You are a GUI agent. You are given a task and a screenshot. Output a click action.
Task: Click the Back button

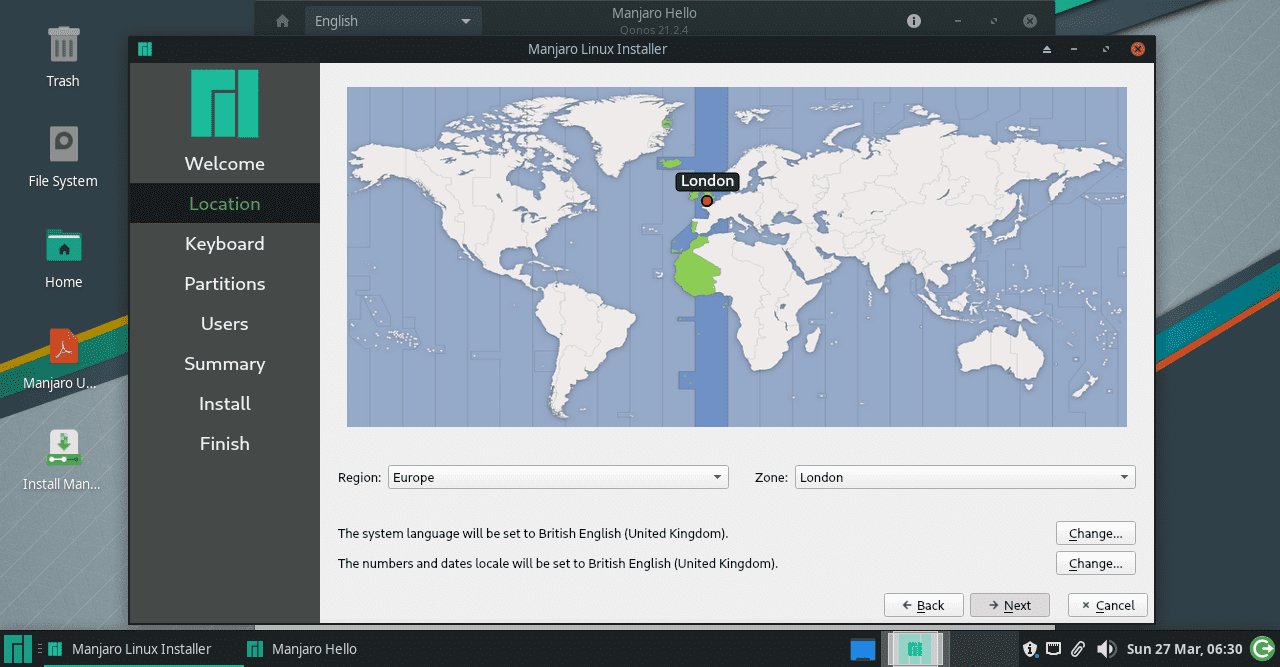point(924,605)
